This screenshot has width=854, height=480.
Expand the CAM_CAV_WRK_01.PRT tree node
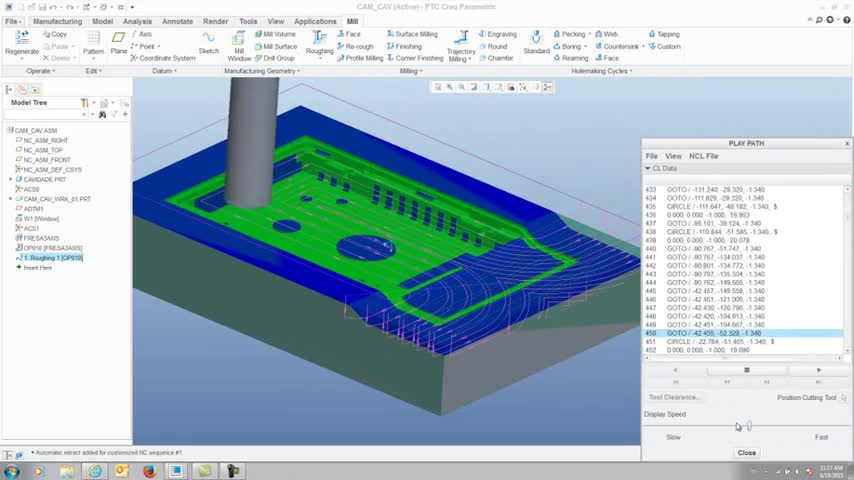[x=11, y=199]
